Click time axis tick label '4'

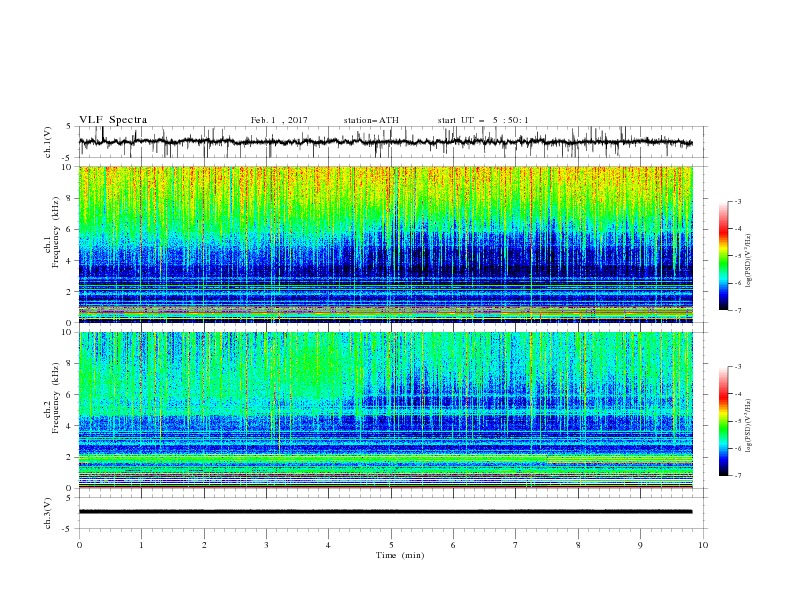(x=329, y=545)
